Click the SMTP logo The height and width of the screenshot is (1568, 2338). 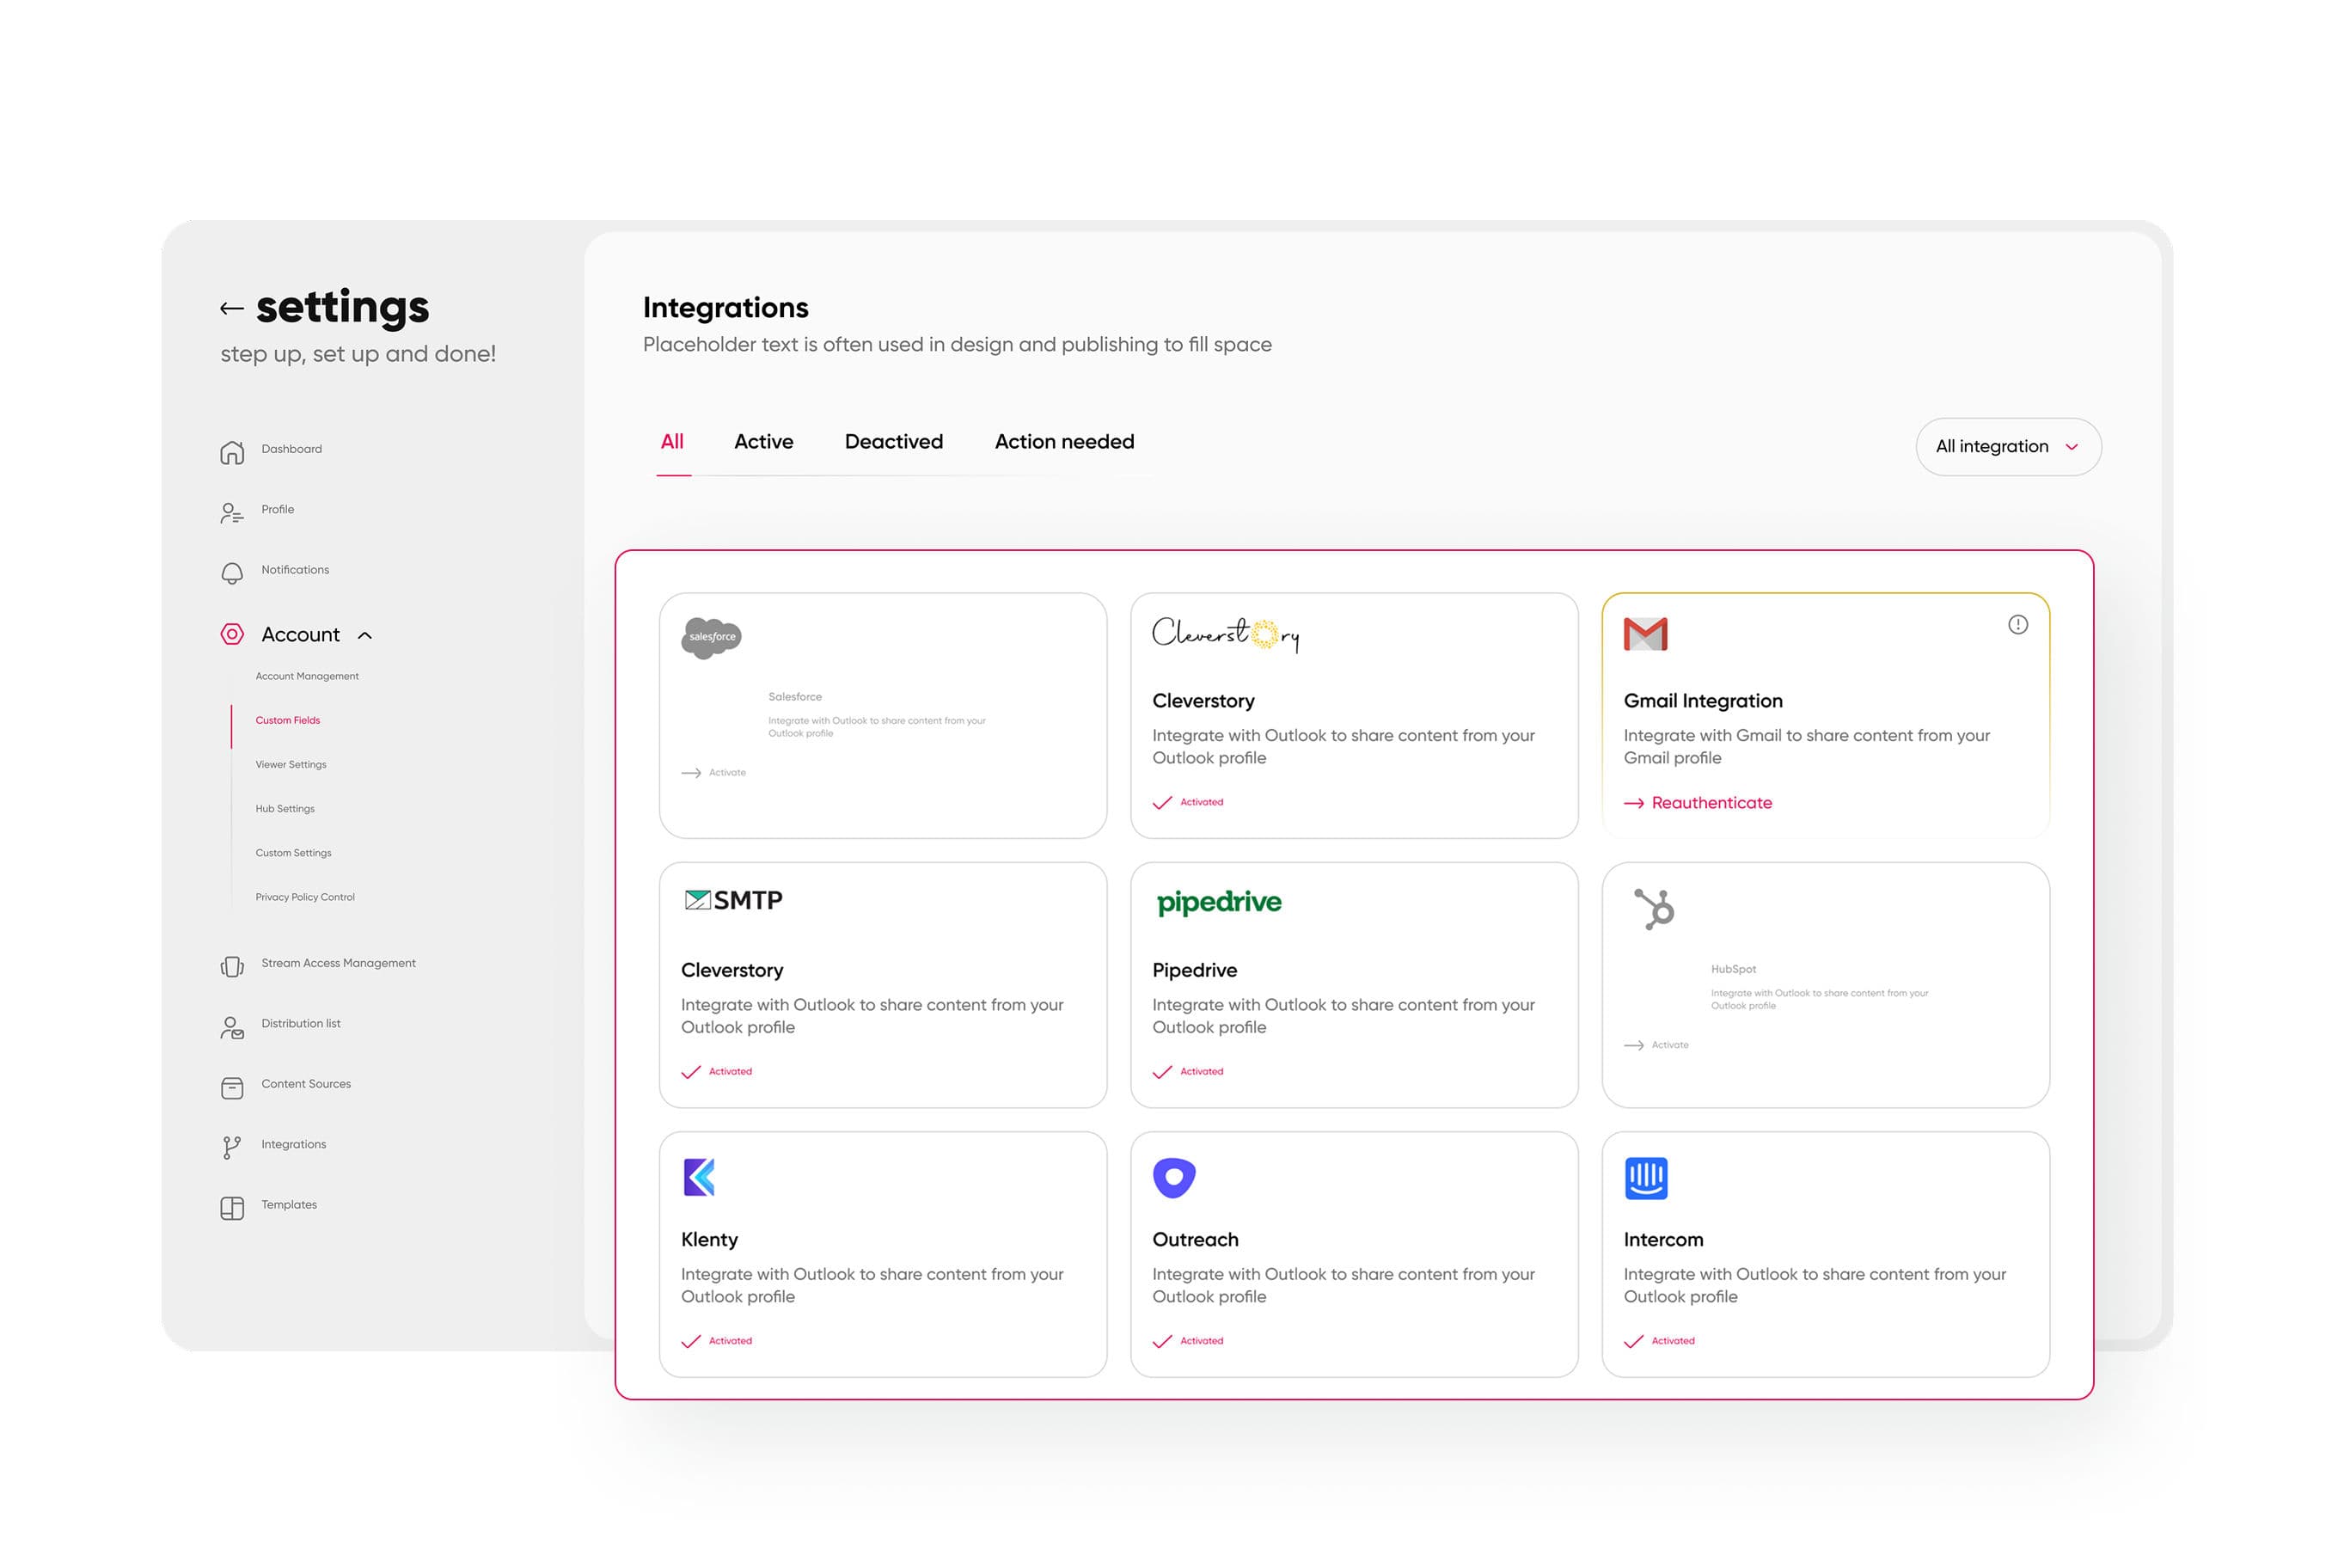click(x=733, y=900)
